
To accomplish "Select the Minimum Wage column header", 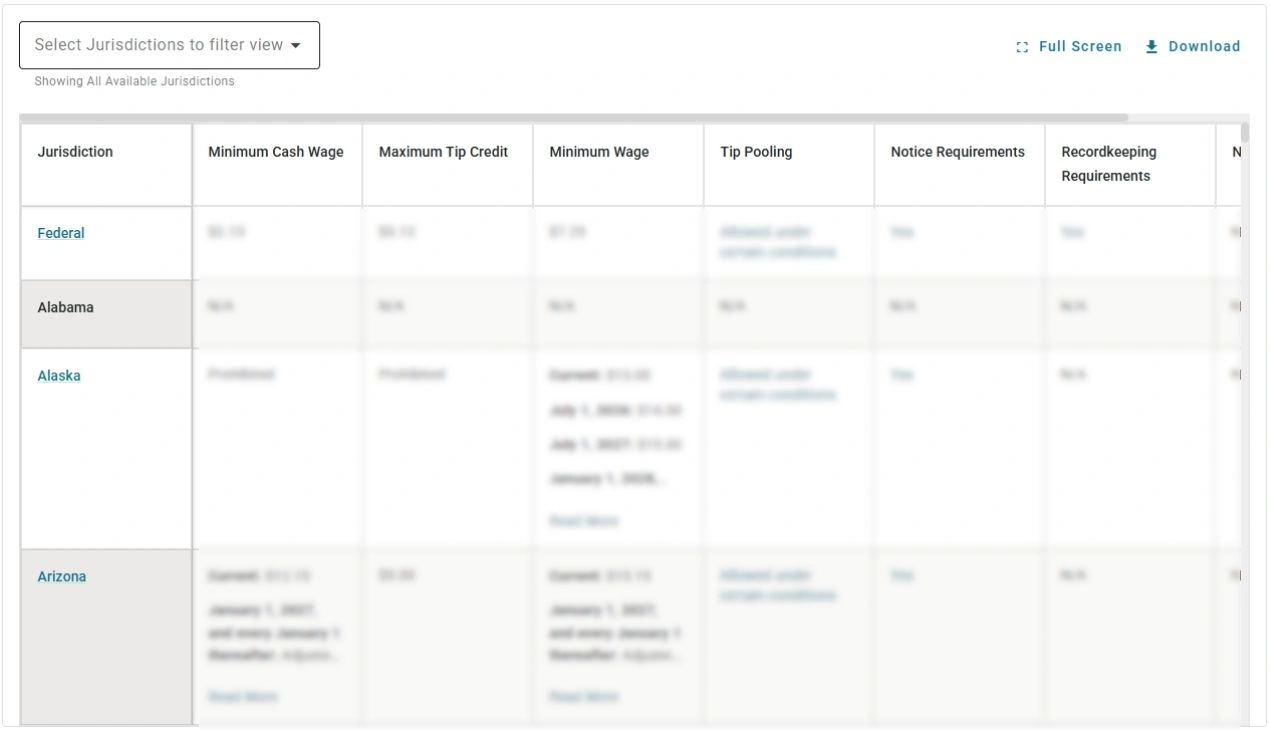I will coord(598,151).
